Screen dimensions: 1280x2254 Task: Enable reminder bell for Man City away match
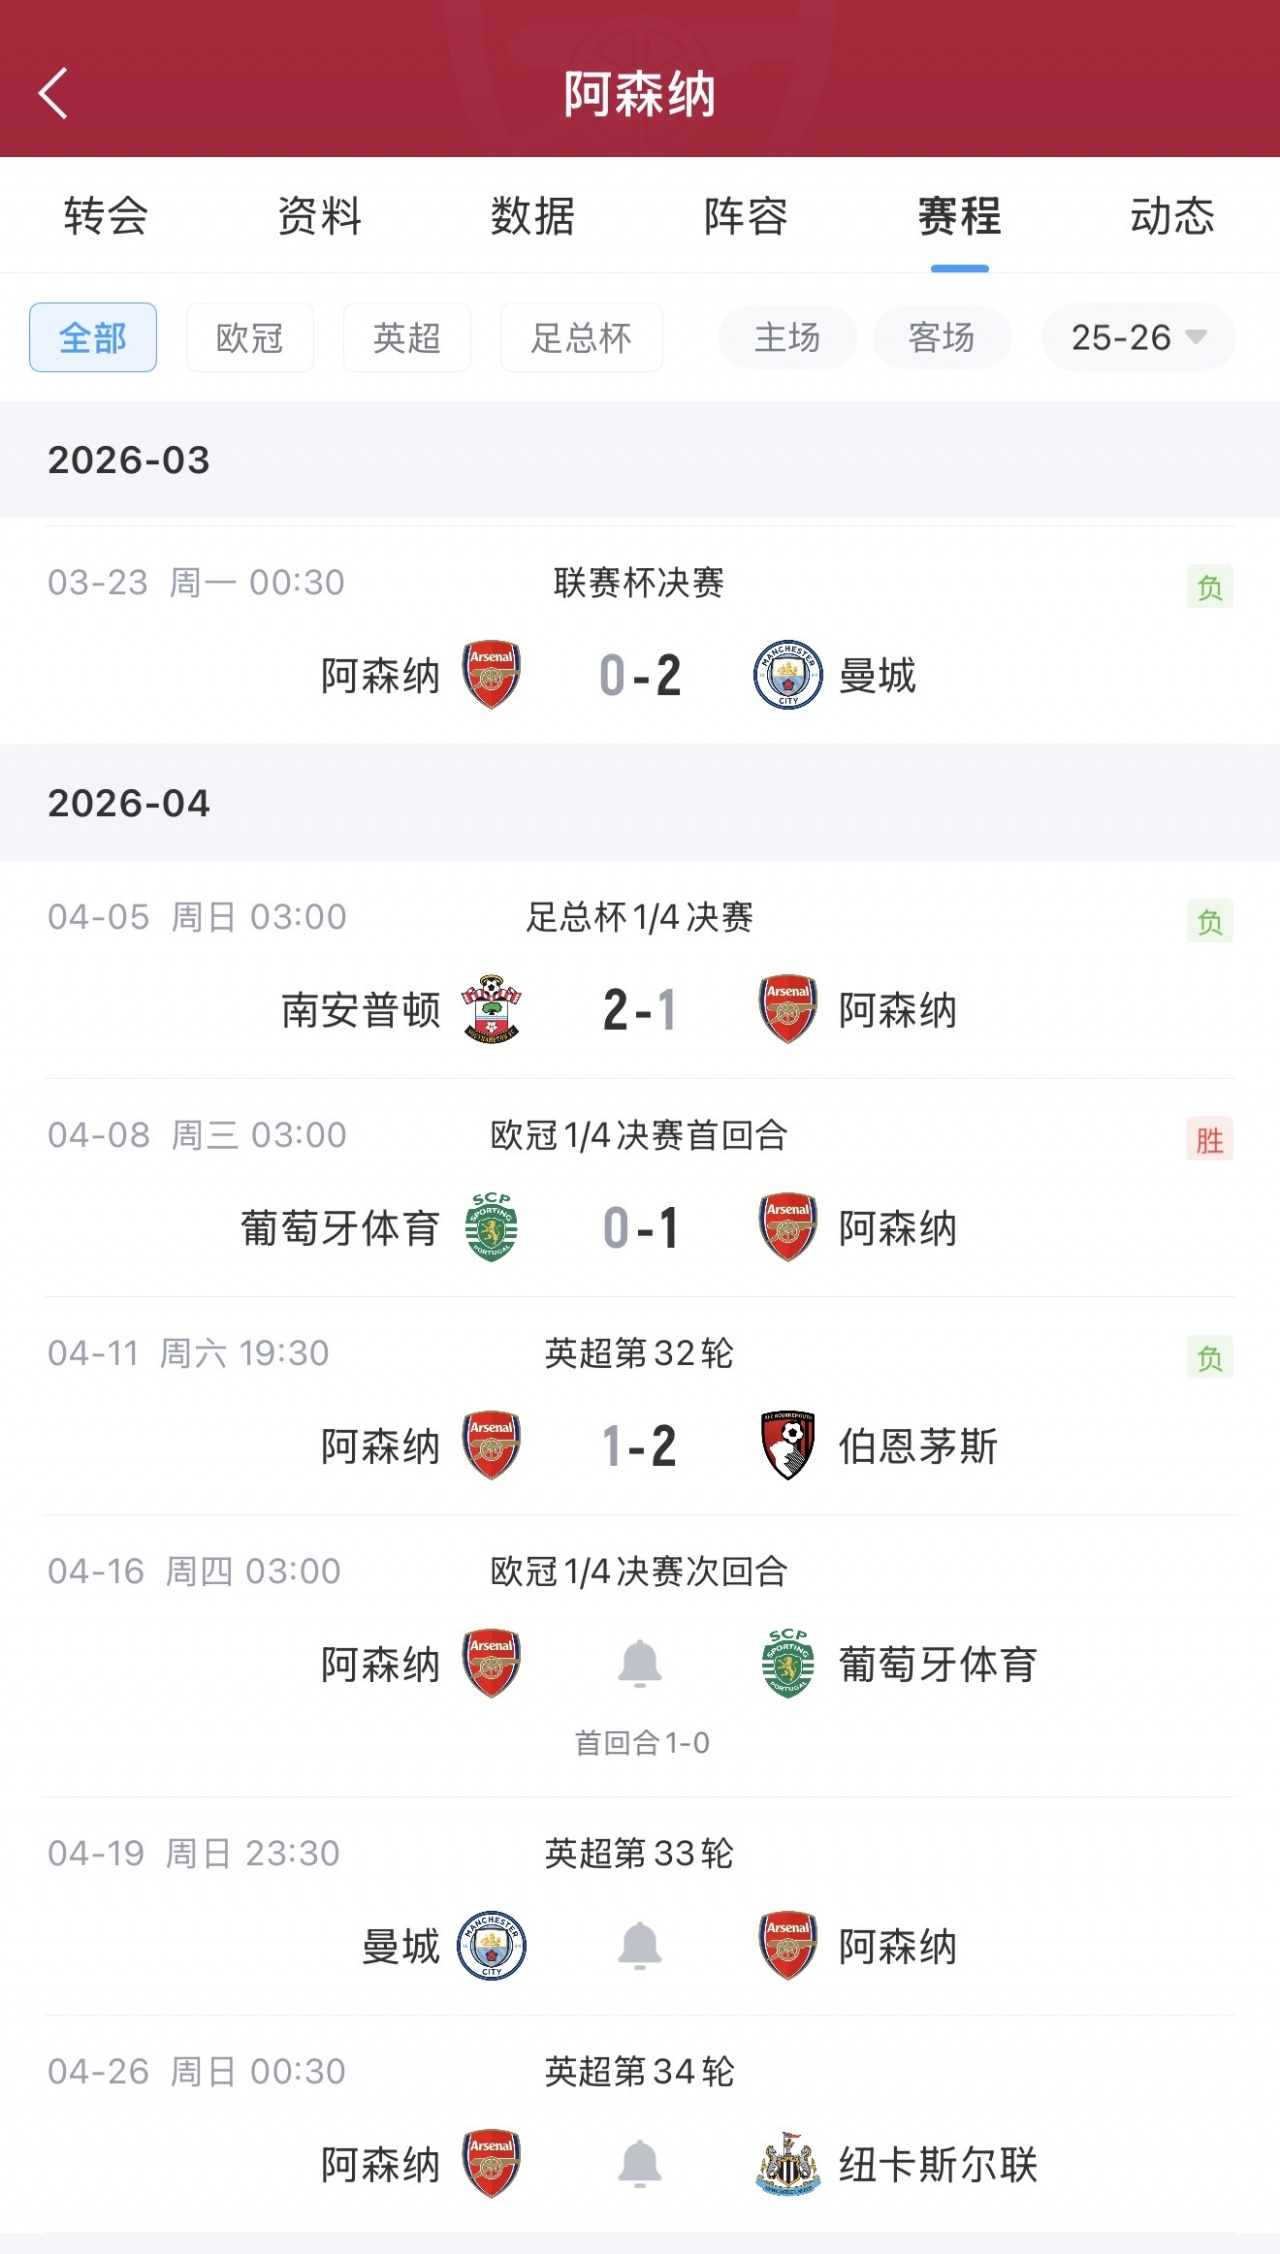[x=640, y=1946]
